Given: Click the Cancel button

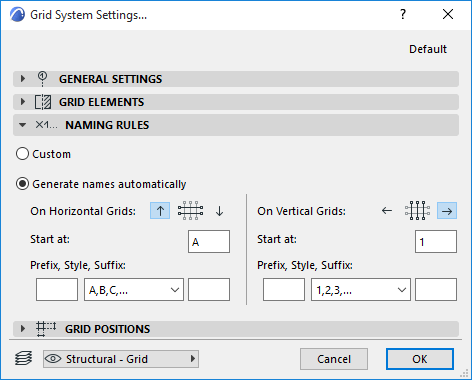Looking at the screenshot, I should point(334,359).
